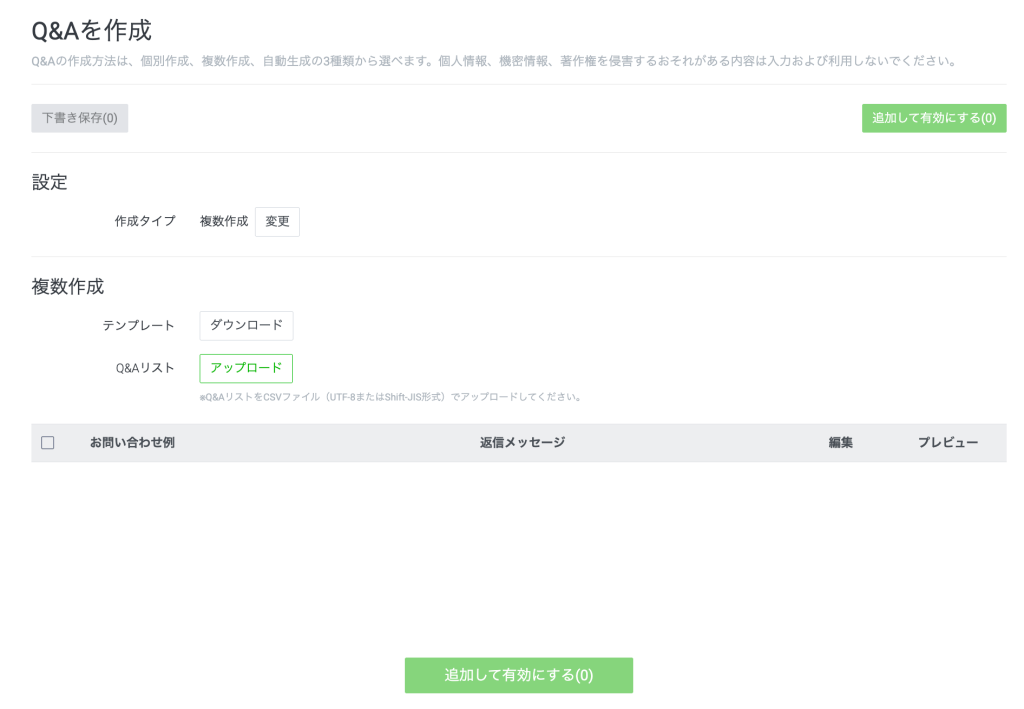Click the Q&Aリスト row label
The width and height of the screenshot is (1024, 709).
click(144, 368)
